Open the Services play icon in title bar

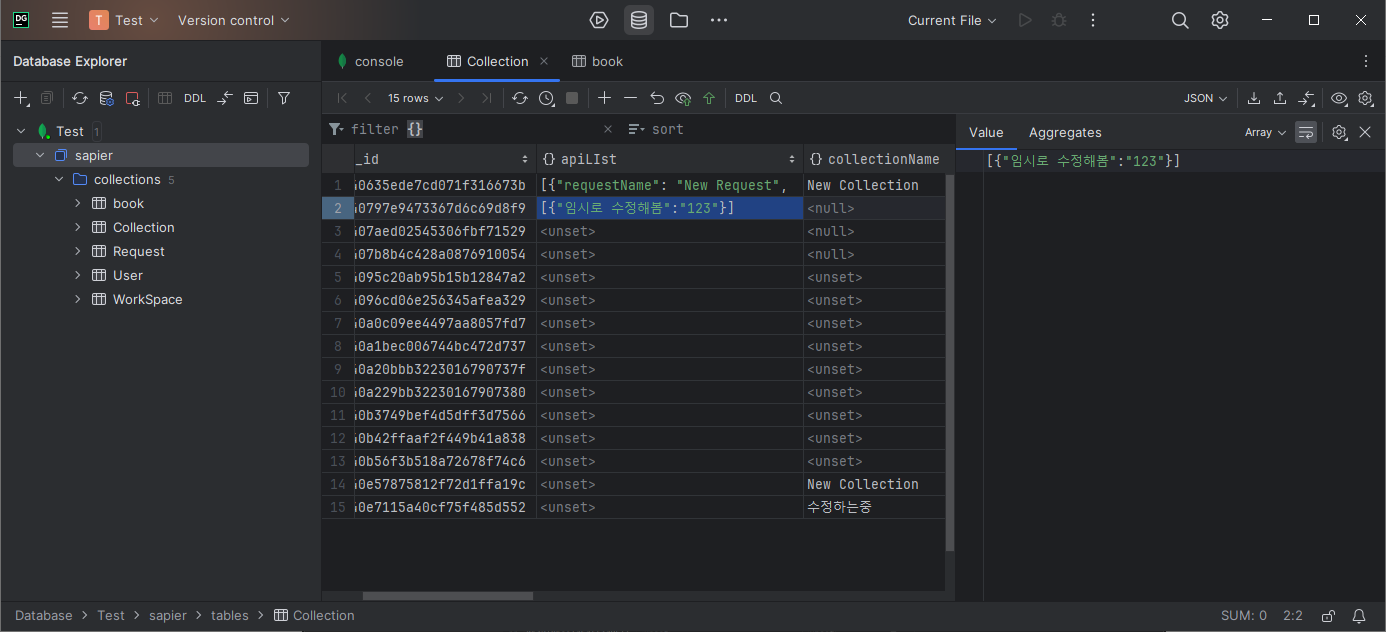click(599, 20)
